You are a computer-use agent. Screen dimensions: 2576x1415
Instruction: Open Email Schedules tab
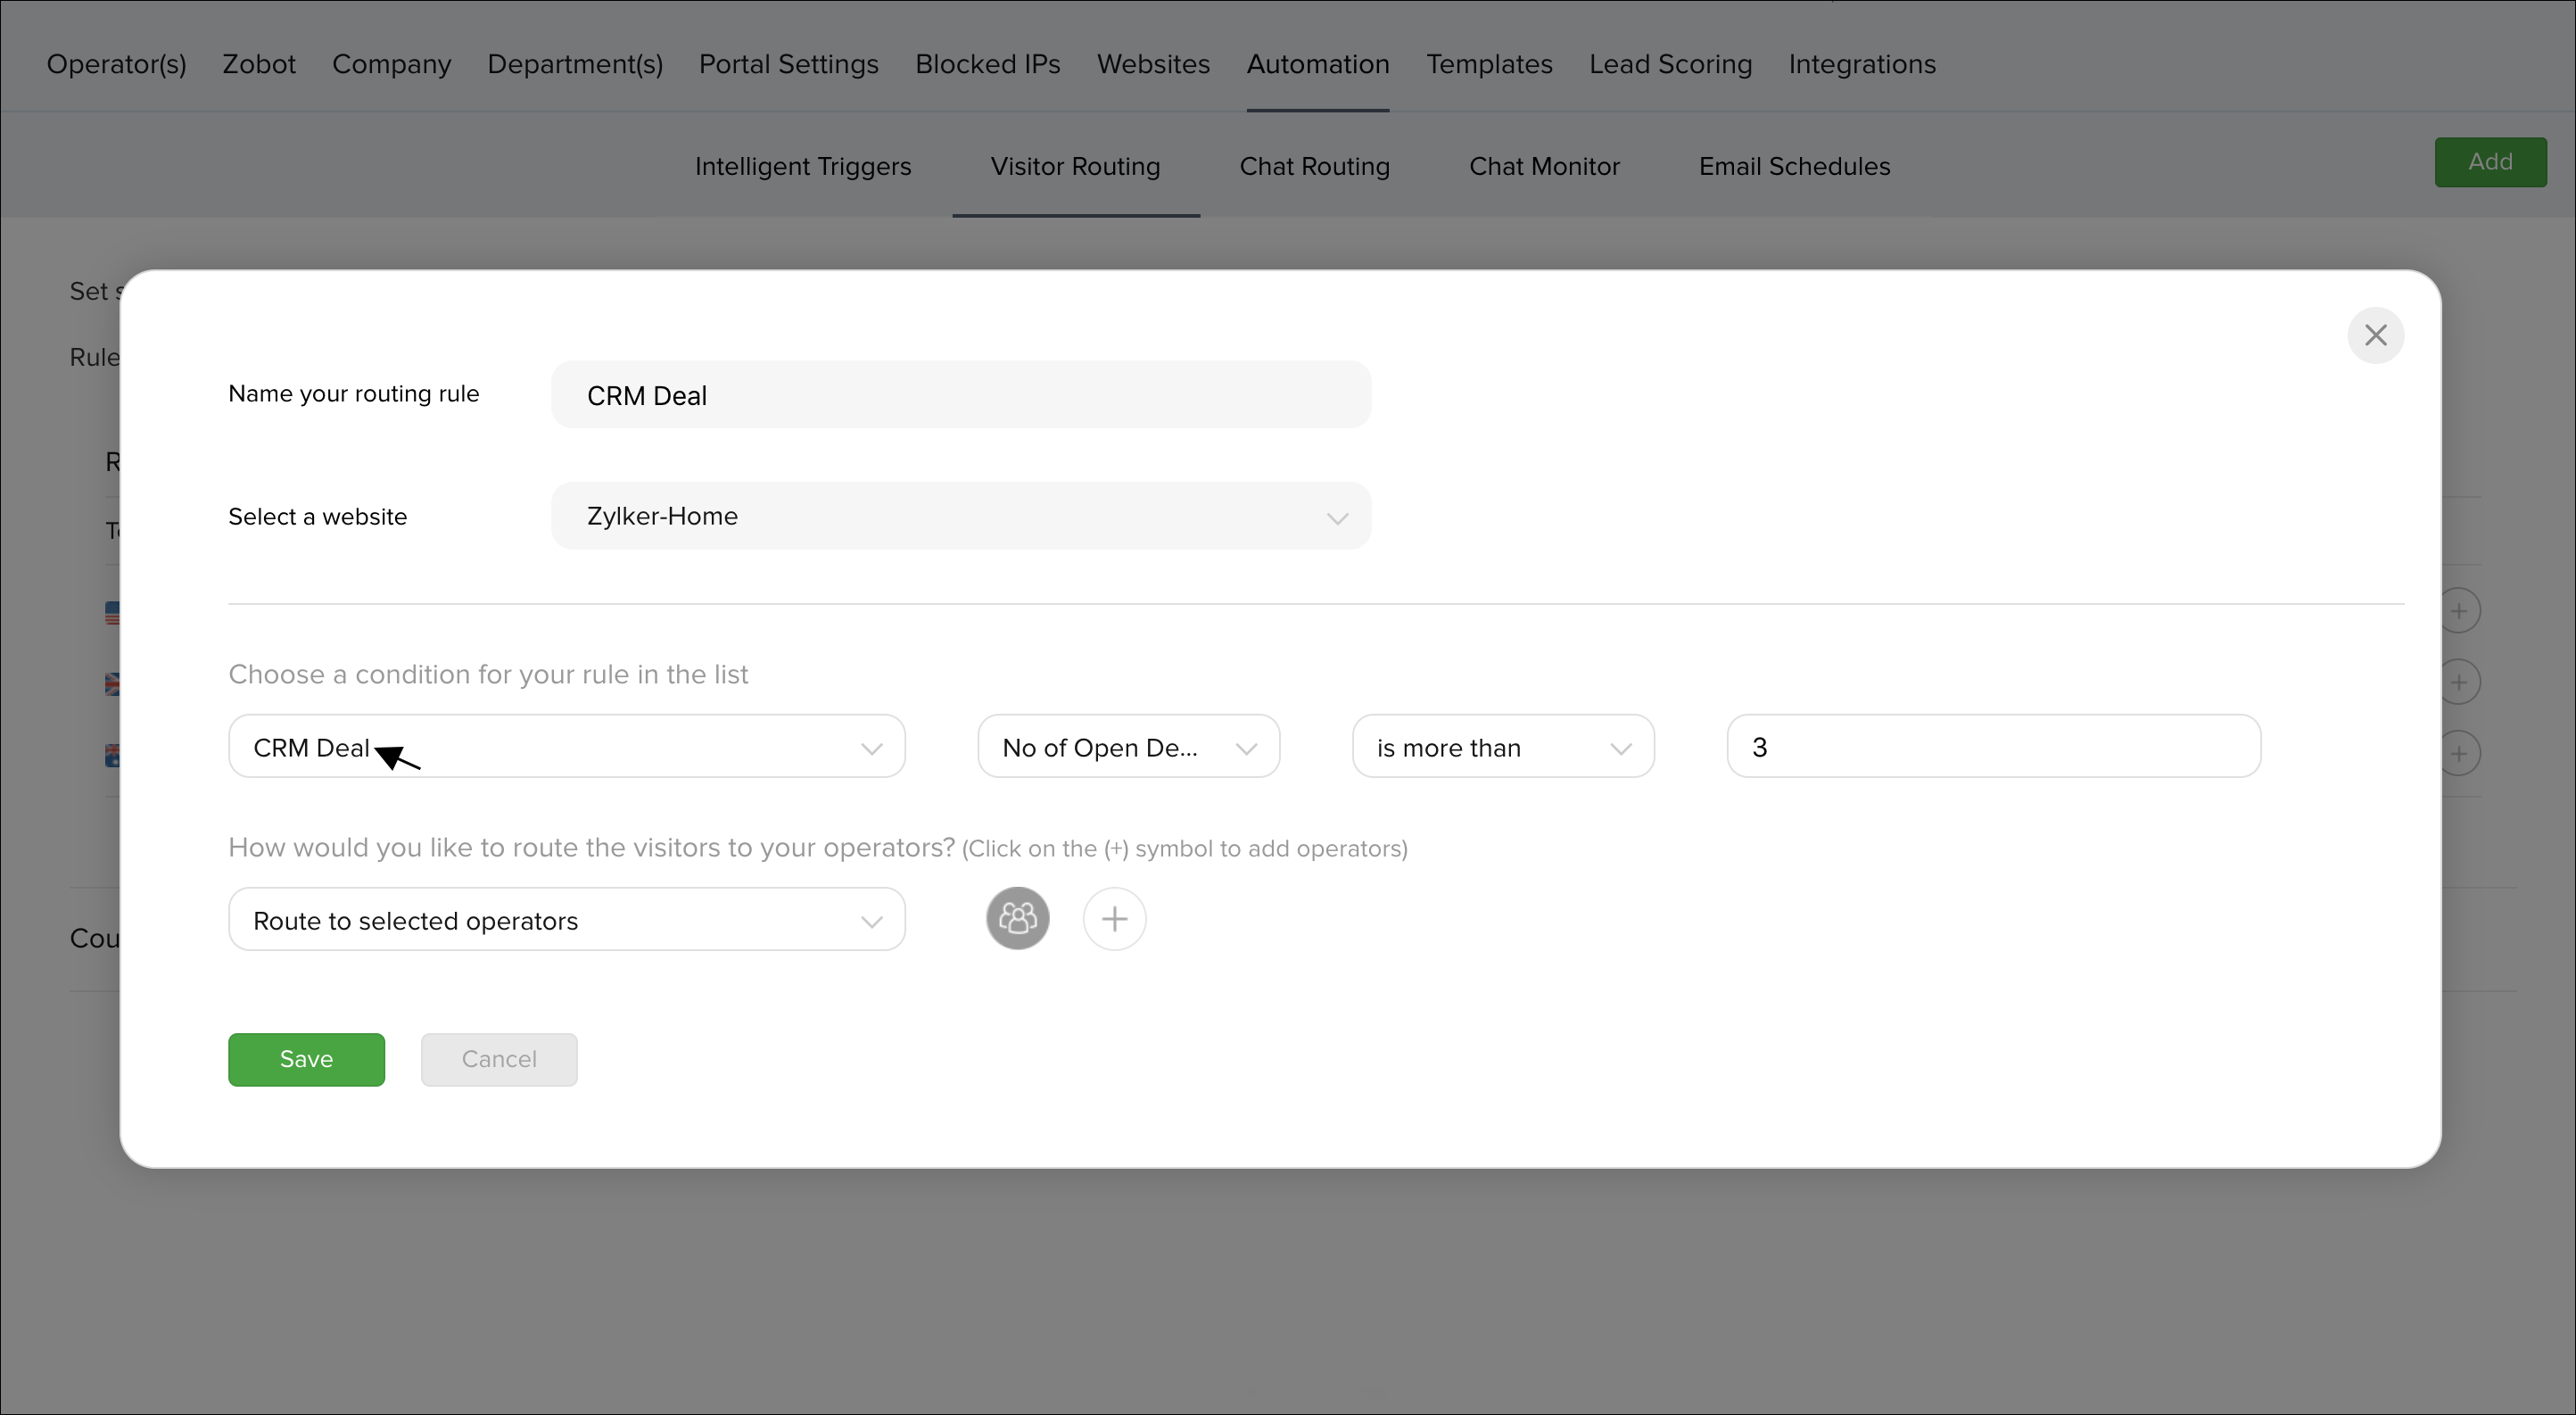[1794, 166]
